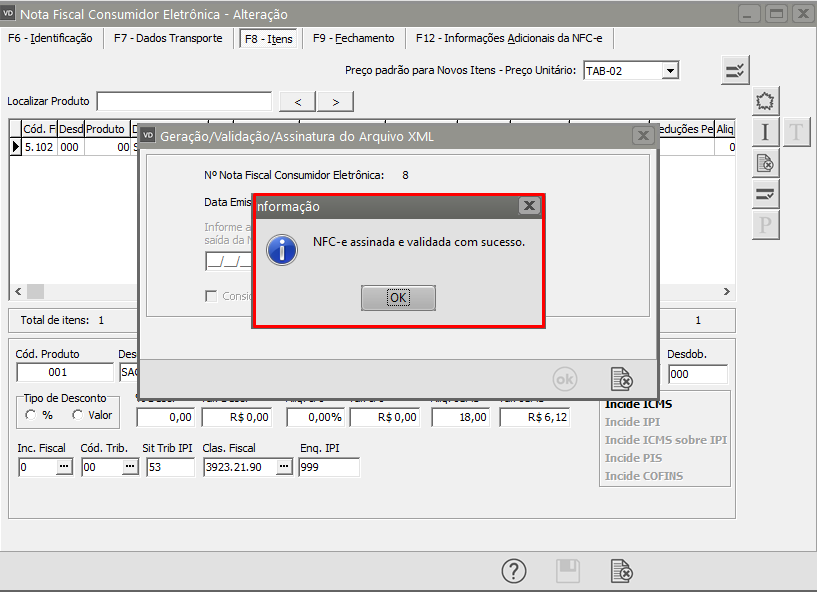Click the bottom cancel document icon
817x592 pixels.
point(622,571)
